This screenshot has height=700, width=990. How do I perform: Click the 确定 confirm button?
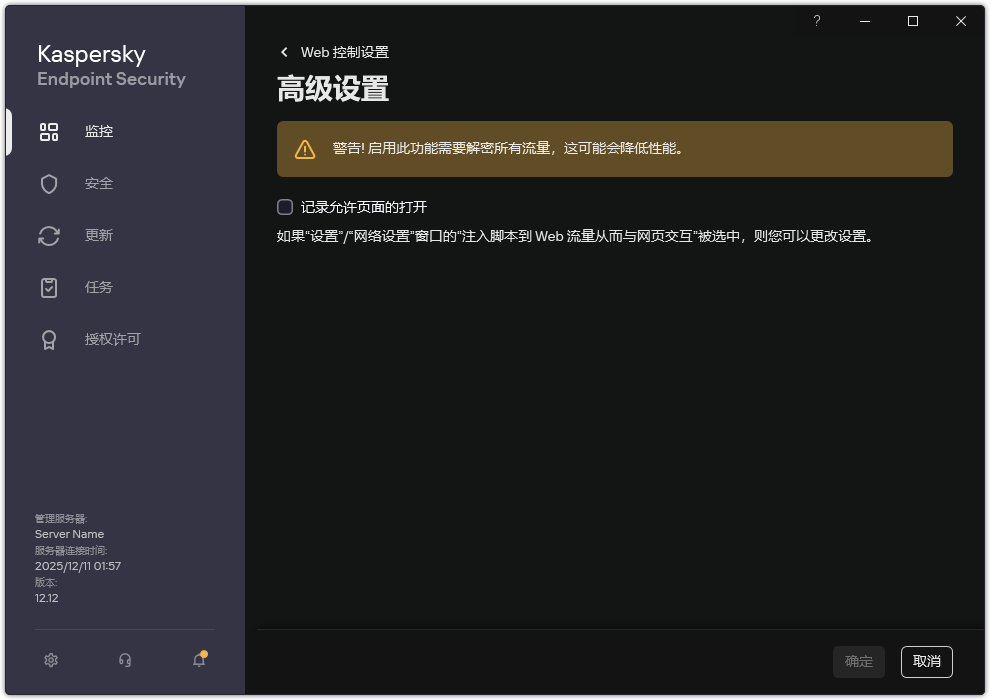coord(858,661)
